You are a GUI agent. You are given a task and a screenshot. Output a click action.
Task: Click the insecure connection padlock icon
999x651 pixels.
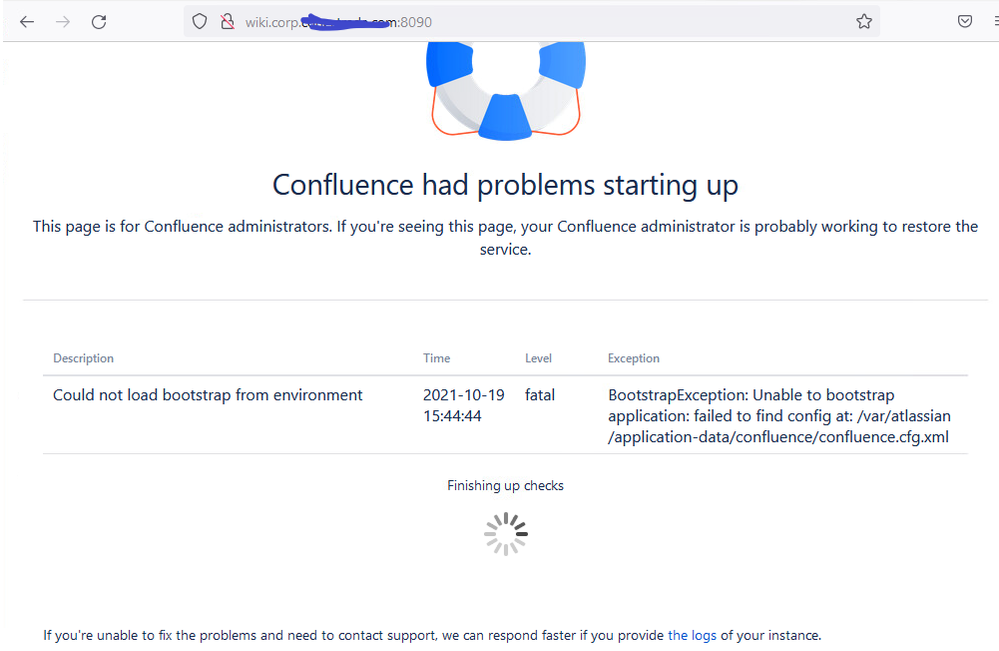click(225, 20)
